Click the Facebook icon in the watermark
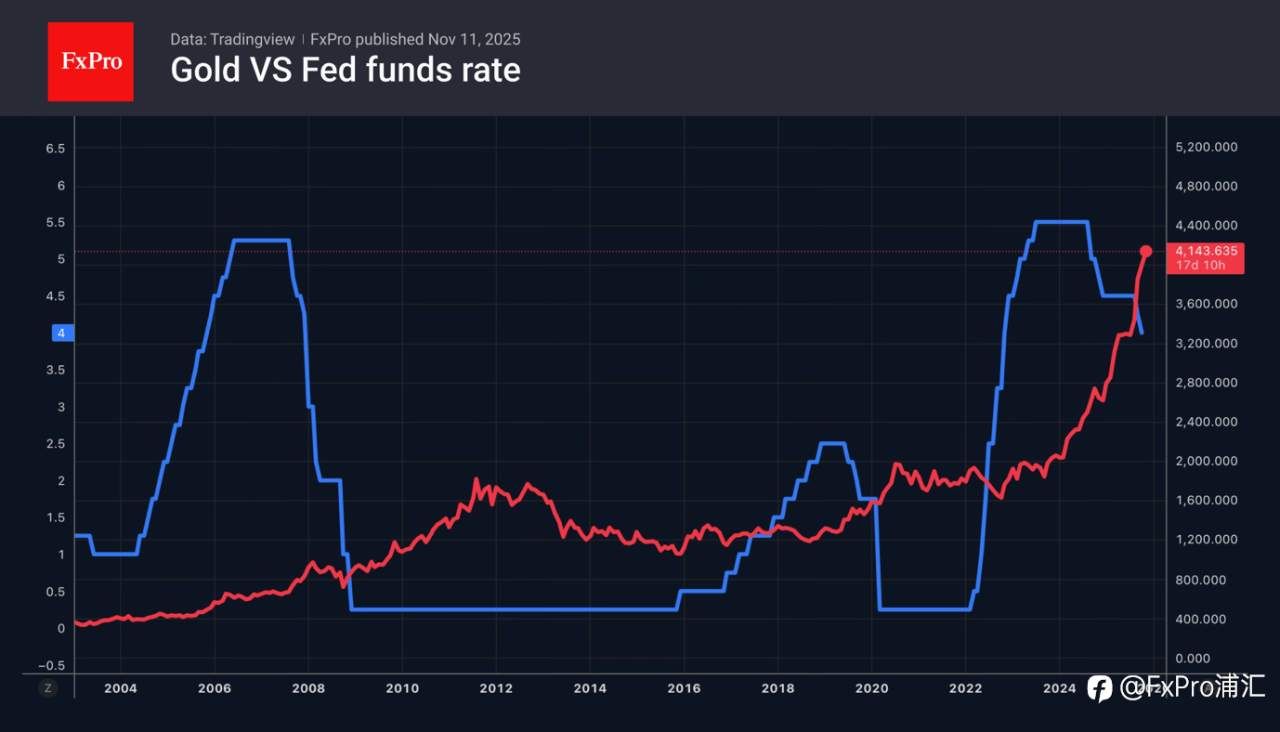Viewport: 1280px width, 732px height. [1099, 688]
